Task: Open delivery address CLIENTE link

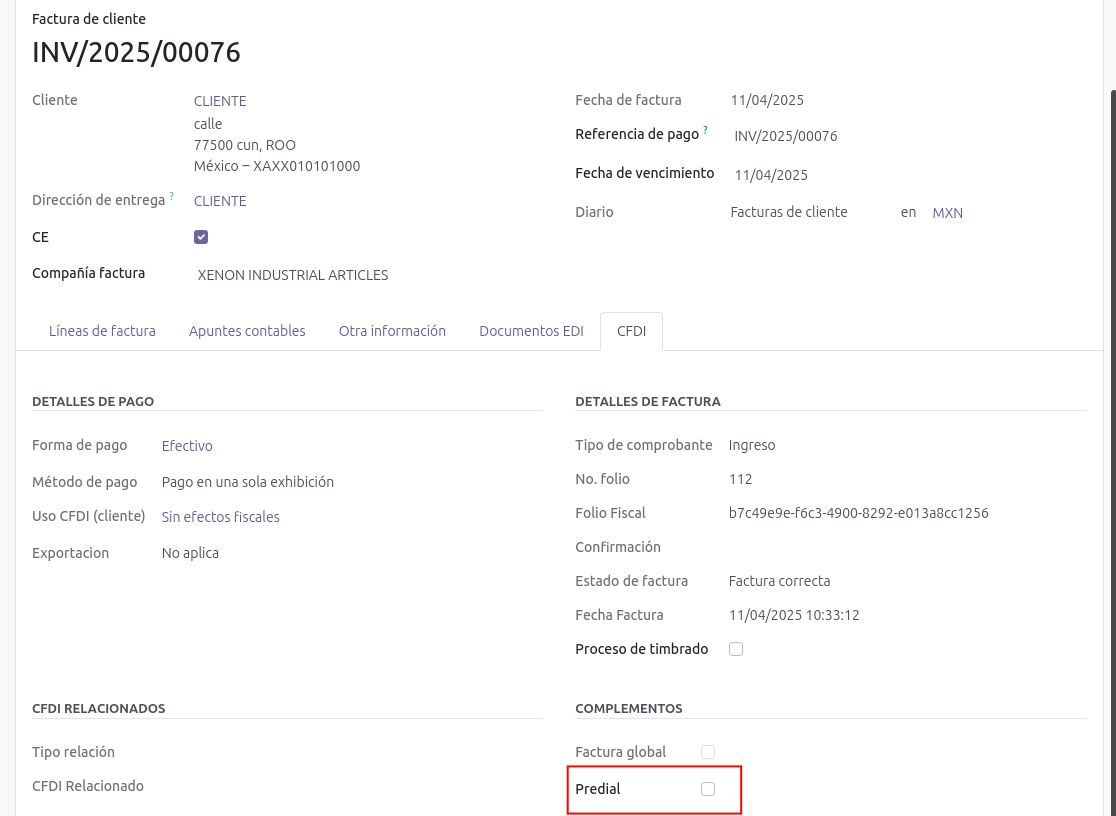Action: click(x=220, y=201)
